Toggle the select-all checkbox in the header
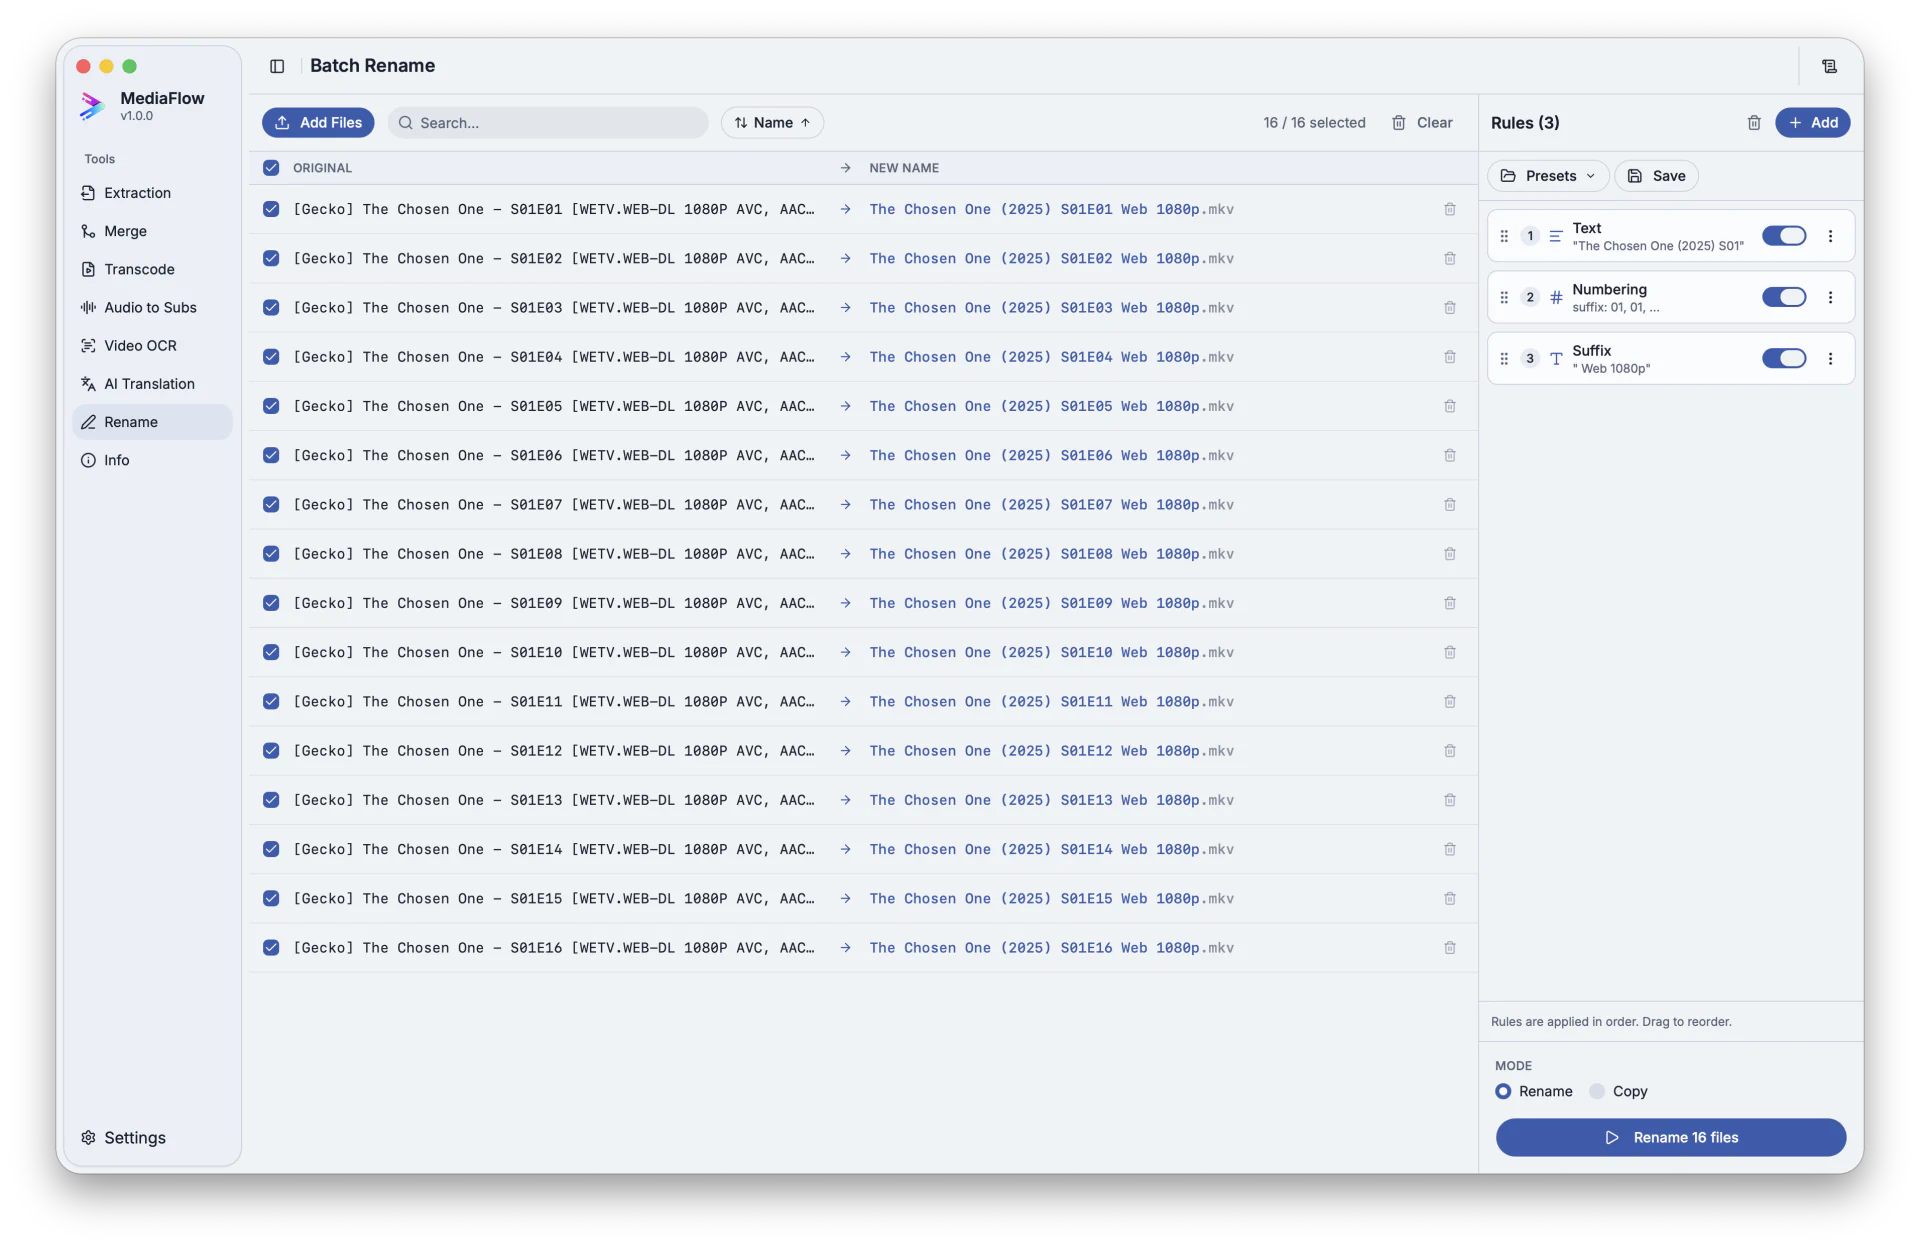This screenshot has height=1248, width=1920. click(x=271, y=168)
